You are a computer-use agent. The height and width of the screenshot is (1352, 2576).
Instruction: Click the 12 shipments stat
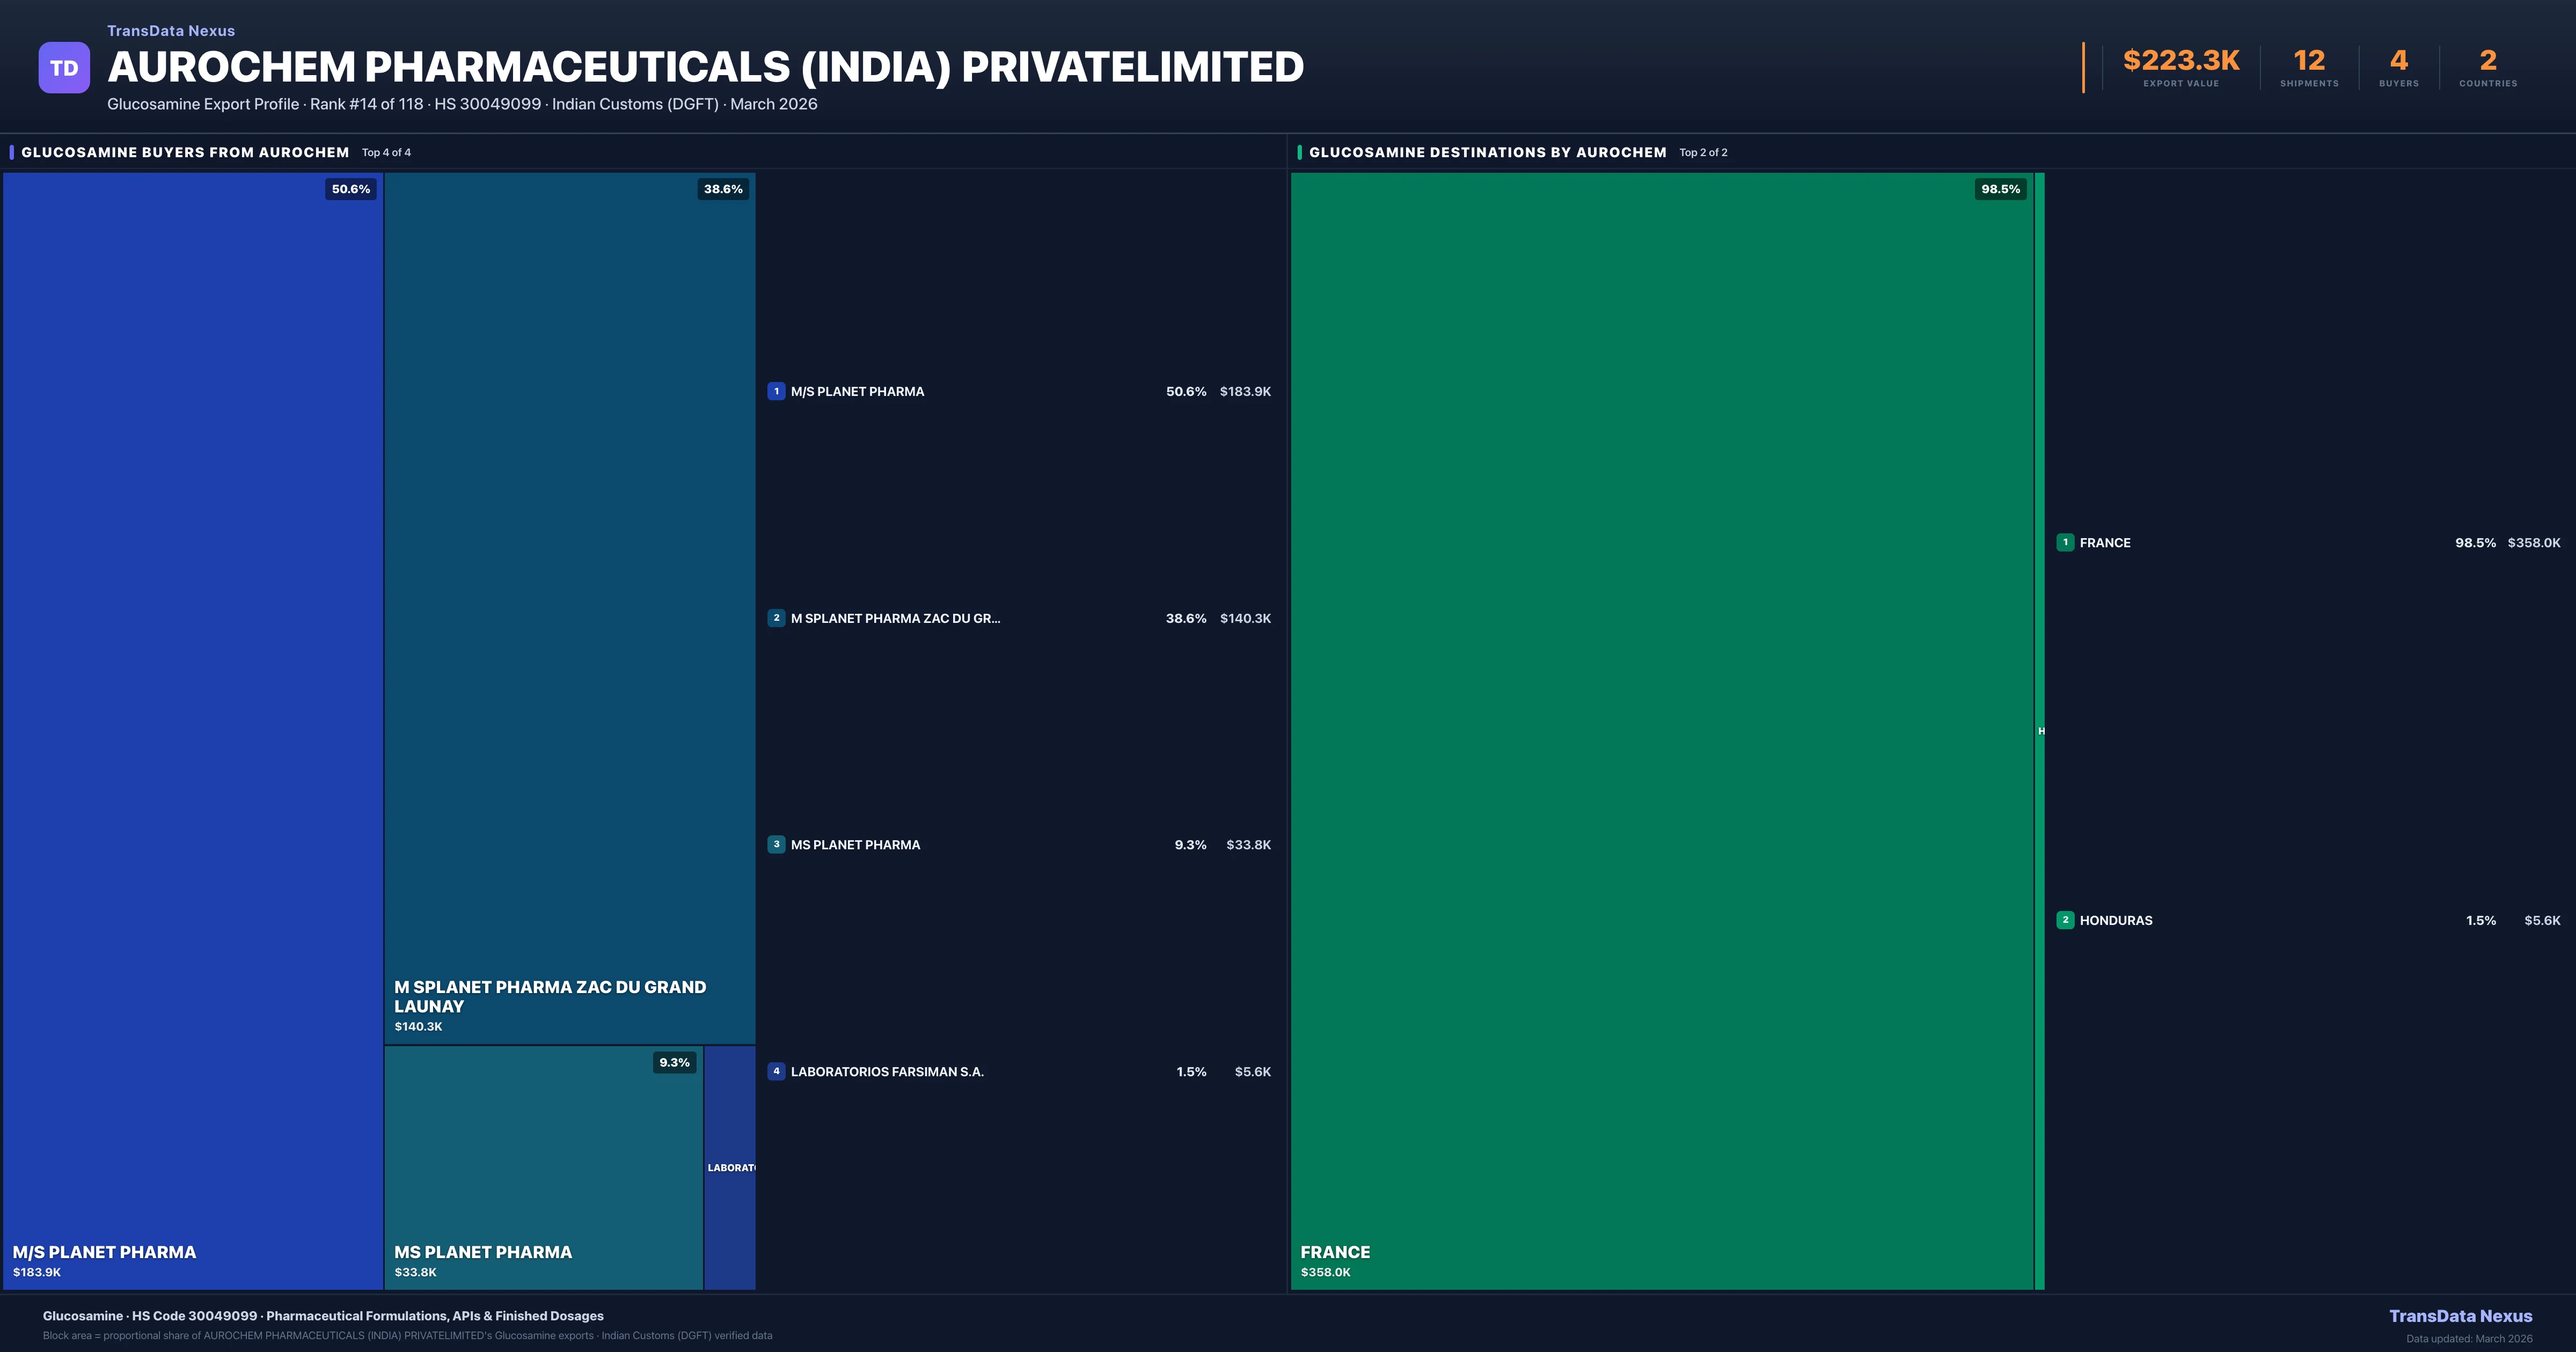2309,66
